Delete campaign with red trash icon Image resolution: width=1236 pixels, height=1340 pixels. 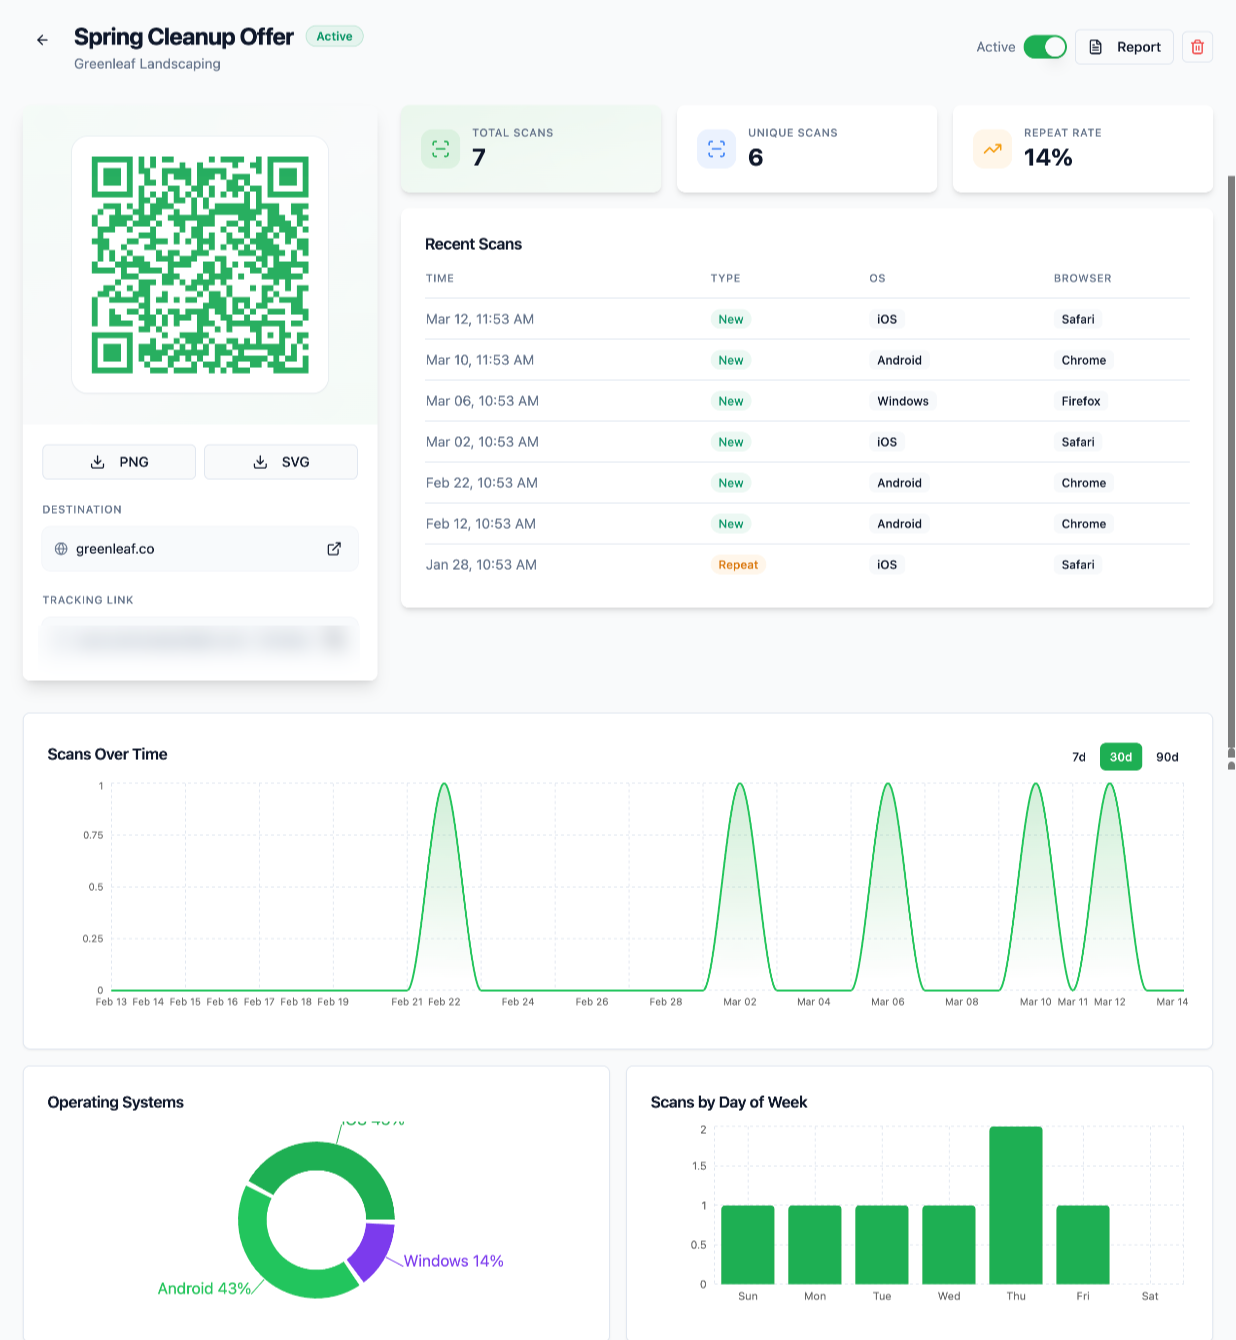pyautogui.click(x=1197, y=47)
